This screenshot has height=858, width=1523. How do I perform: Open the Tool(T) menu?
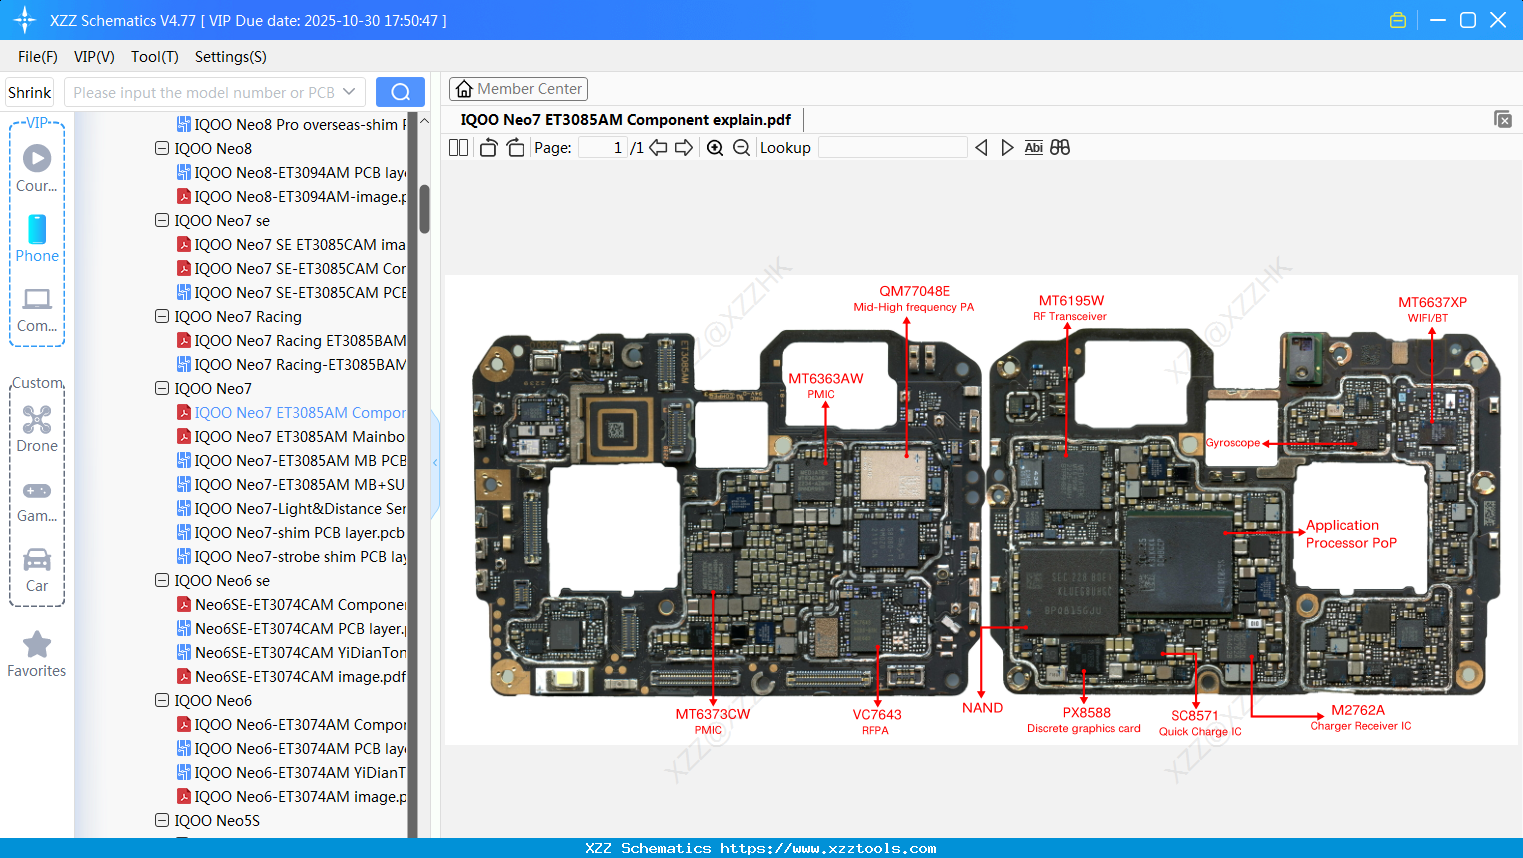pyautogui.click(x=154, y=57)
